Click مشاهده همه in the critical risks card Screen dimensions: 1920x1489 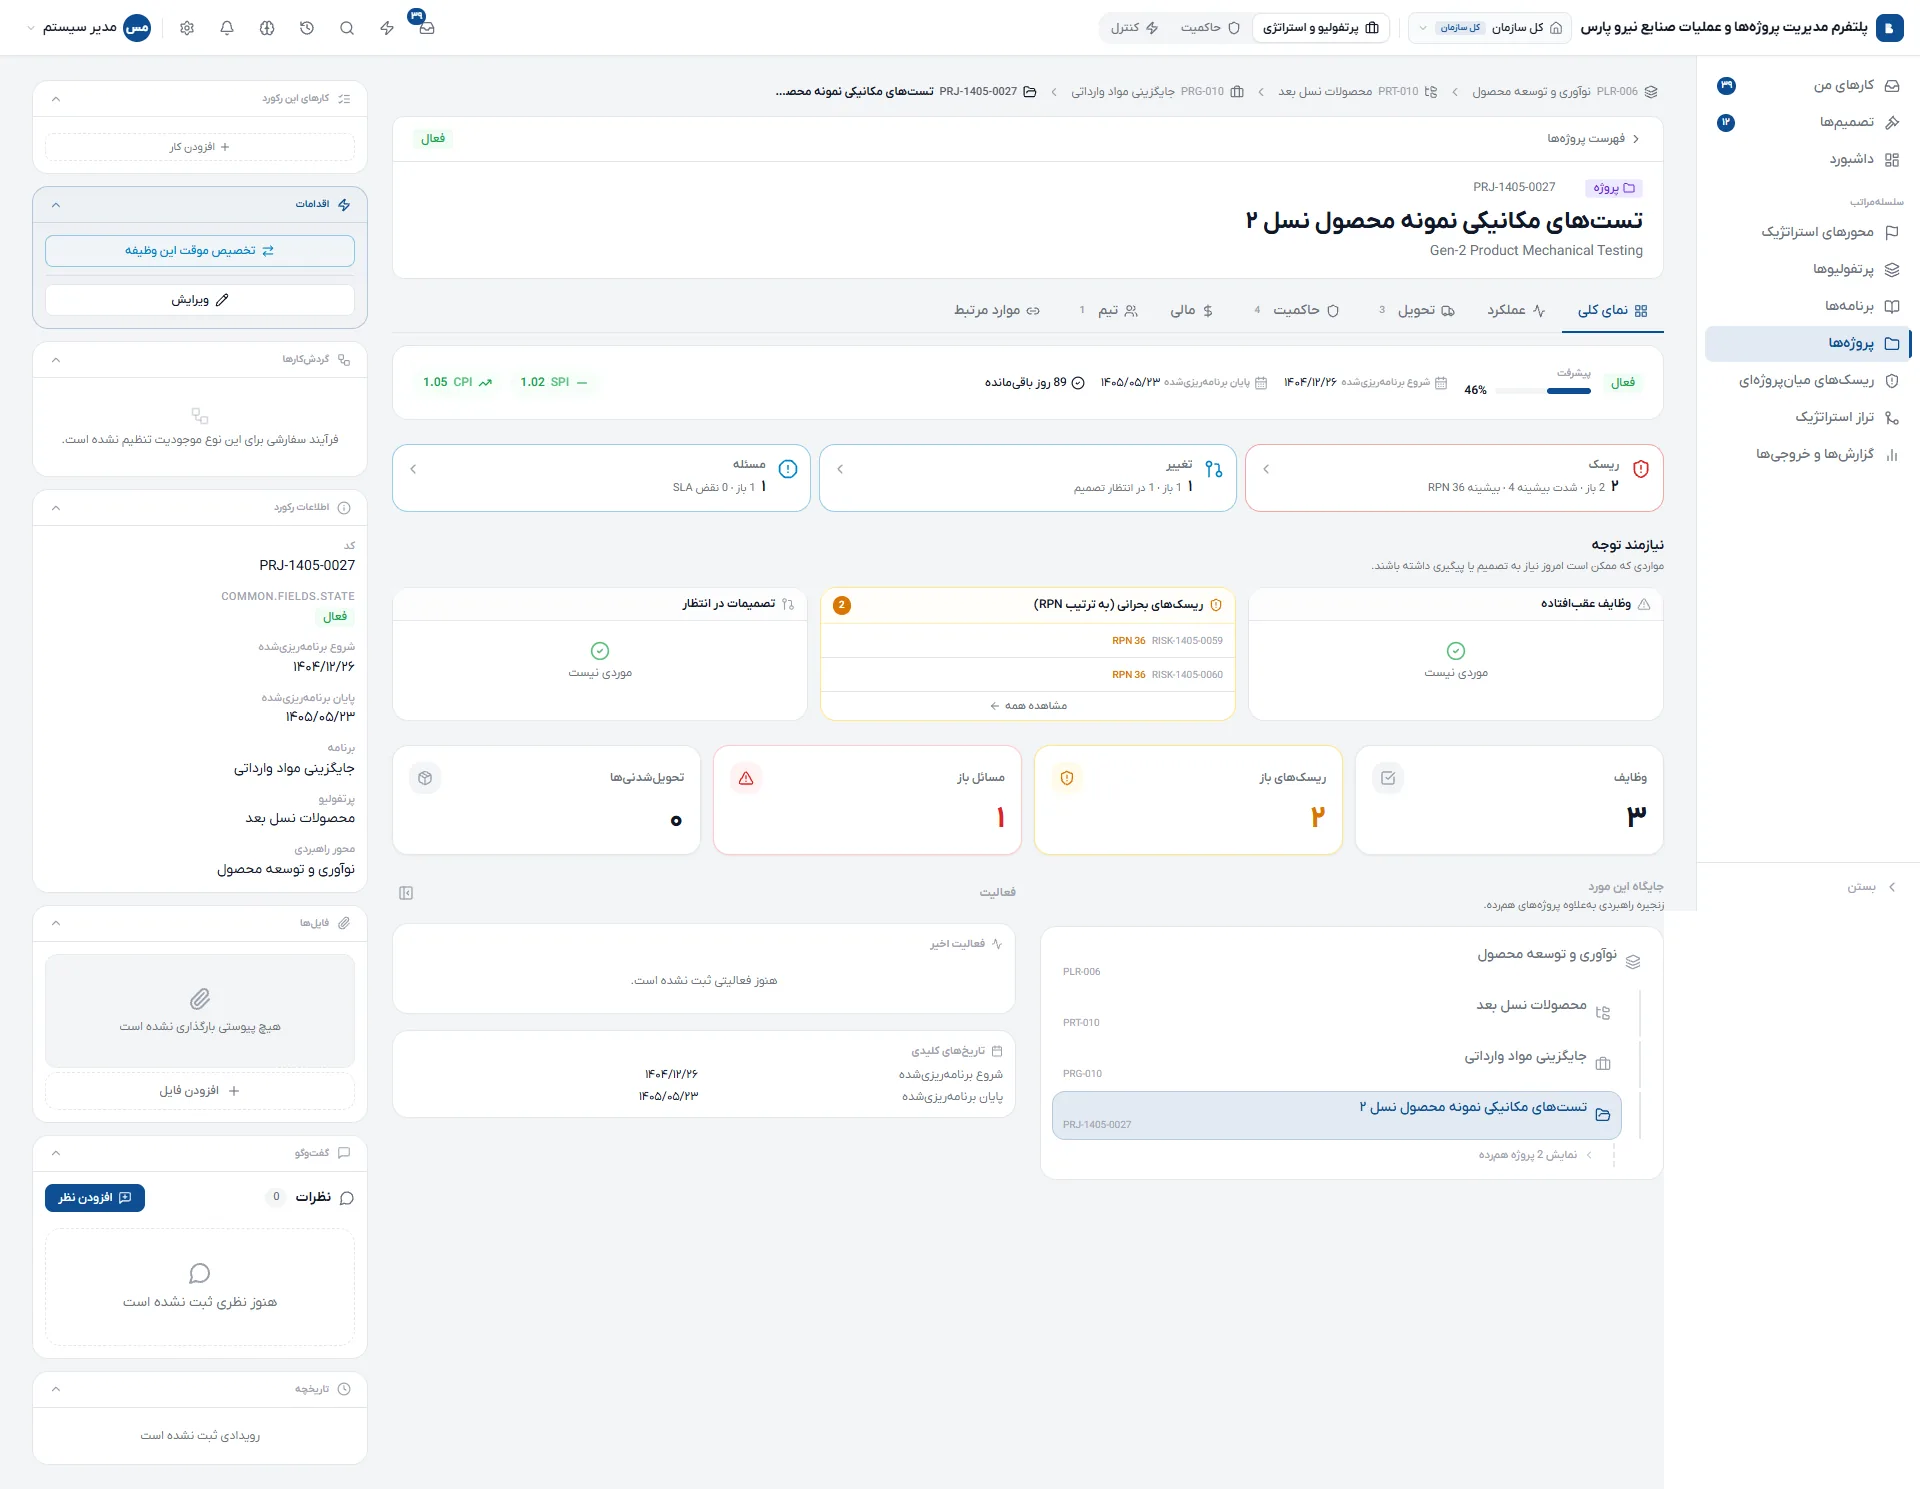point(1028,706)
